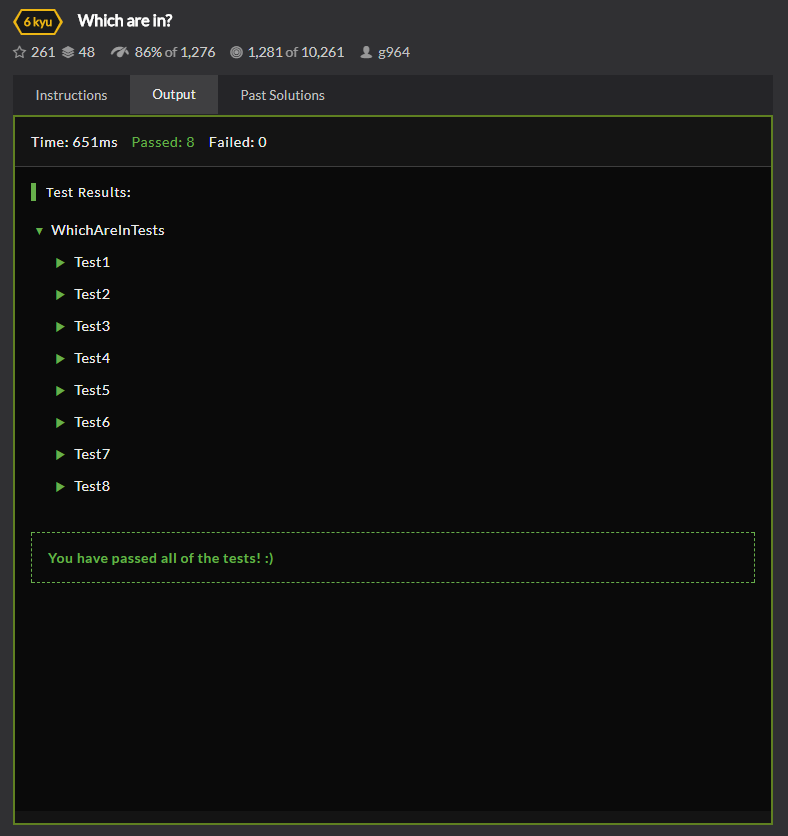The width and height of the screenshot is (788, 836).
Task: Collapse the WhichAreInTests group
Action: pyautogui.click(x=39, y=231)
